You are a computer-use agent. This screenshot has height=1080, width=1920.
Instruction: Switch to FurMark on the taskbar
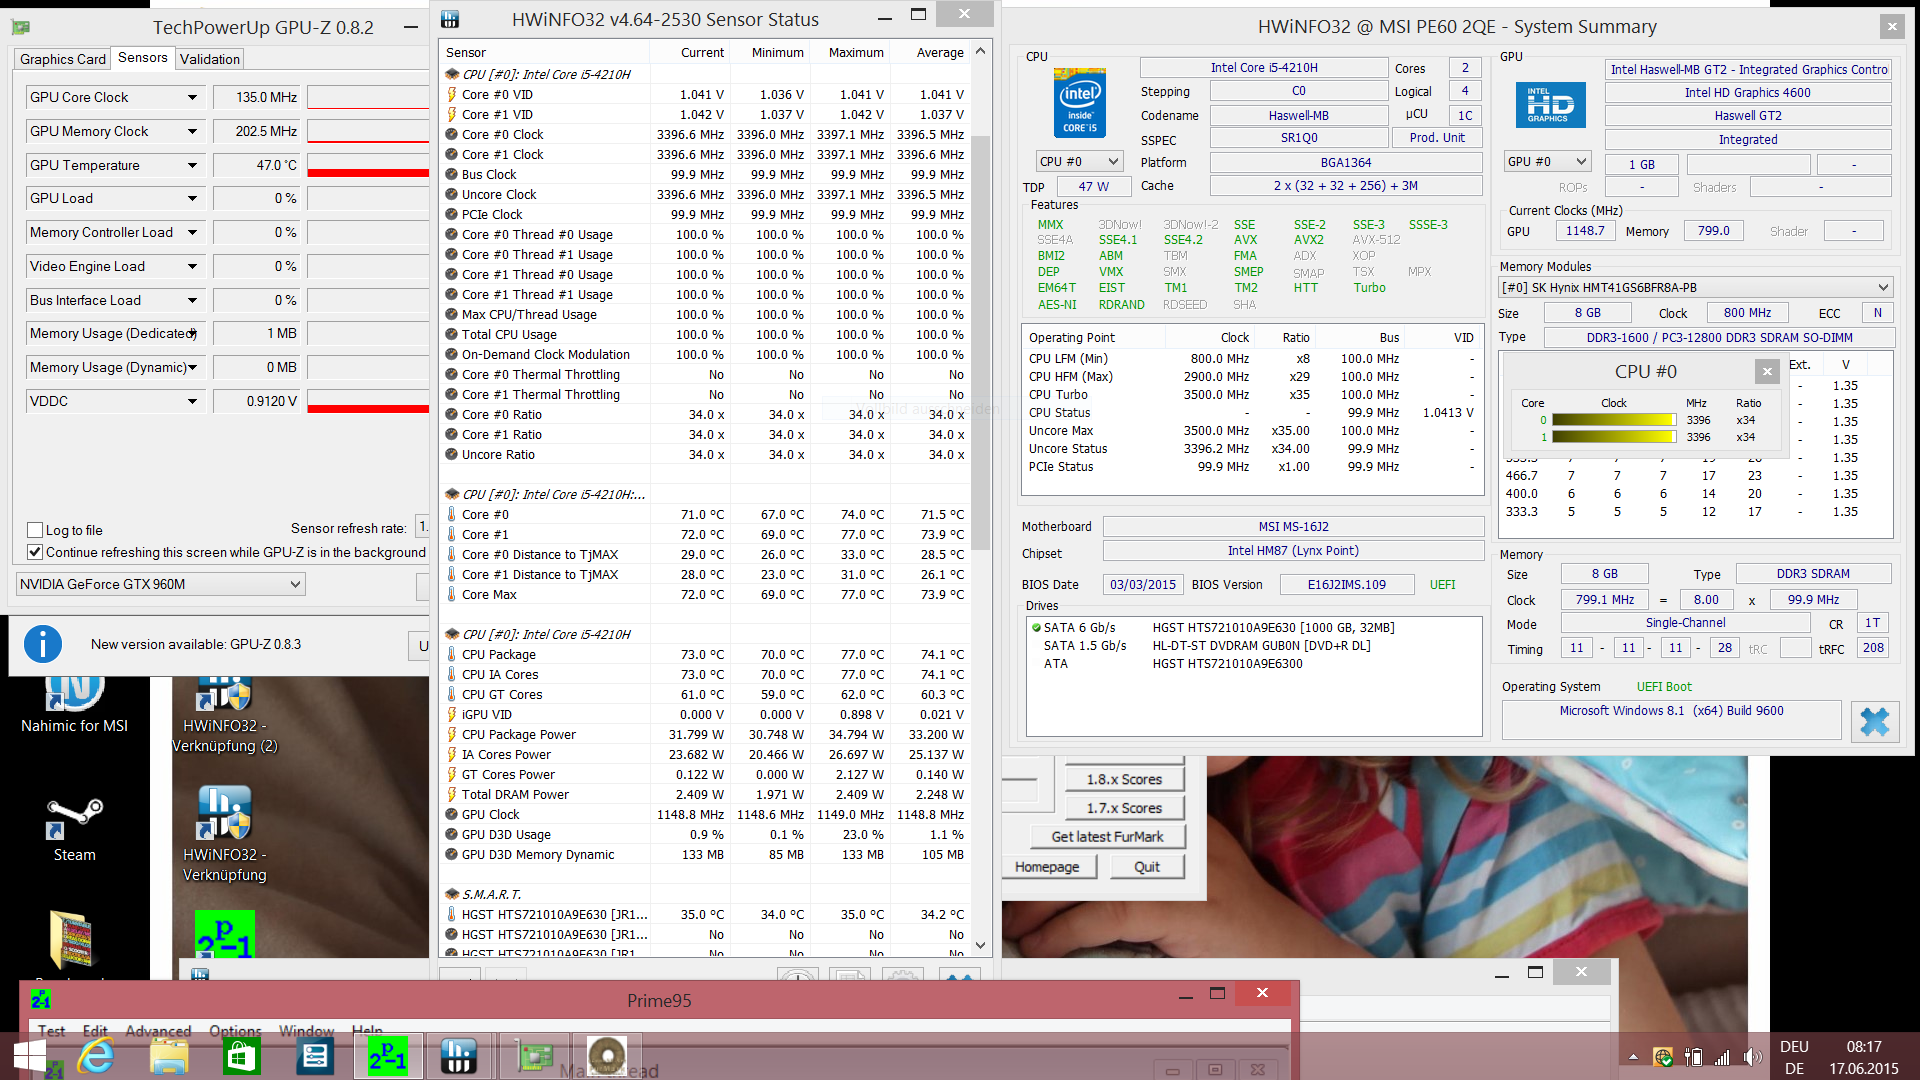pos(606,1056)
